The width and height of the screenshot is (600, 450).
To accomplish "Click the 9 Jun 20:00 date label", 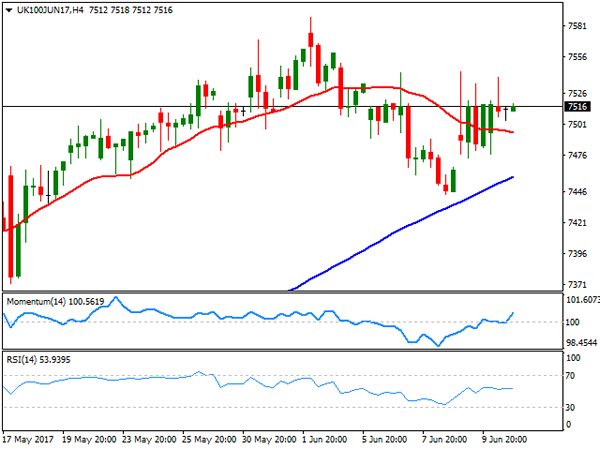I will click(x=504, y=439).
